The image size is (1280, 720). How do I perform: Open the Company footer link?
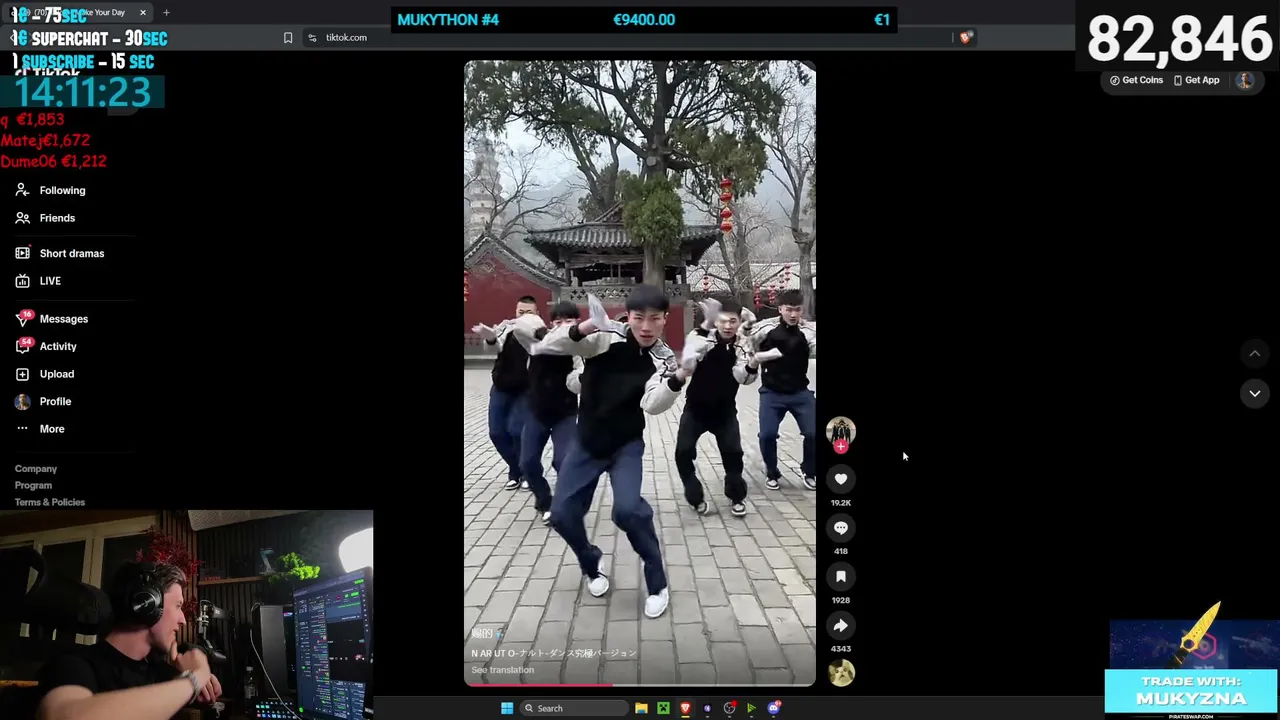36,469
